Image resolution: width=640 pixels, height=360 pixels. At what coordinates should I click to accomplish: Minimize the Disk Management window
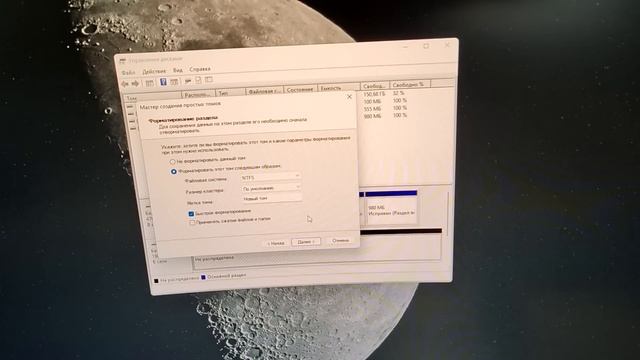[405, 48]
